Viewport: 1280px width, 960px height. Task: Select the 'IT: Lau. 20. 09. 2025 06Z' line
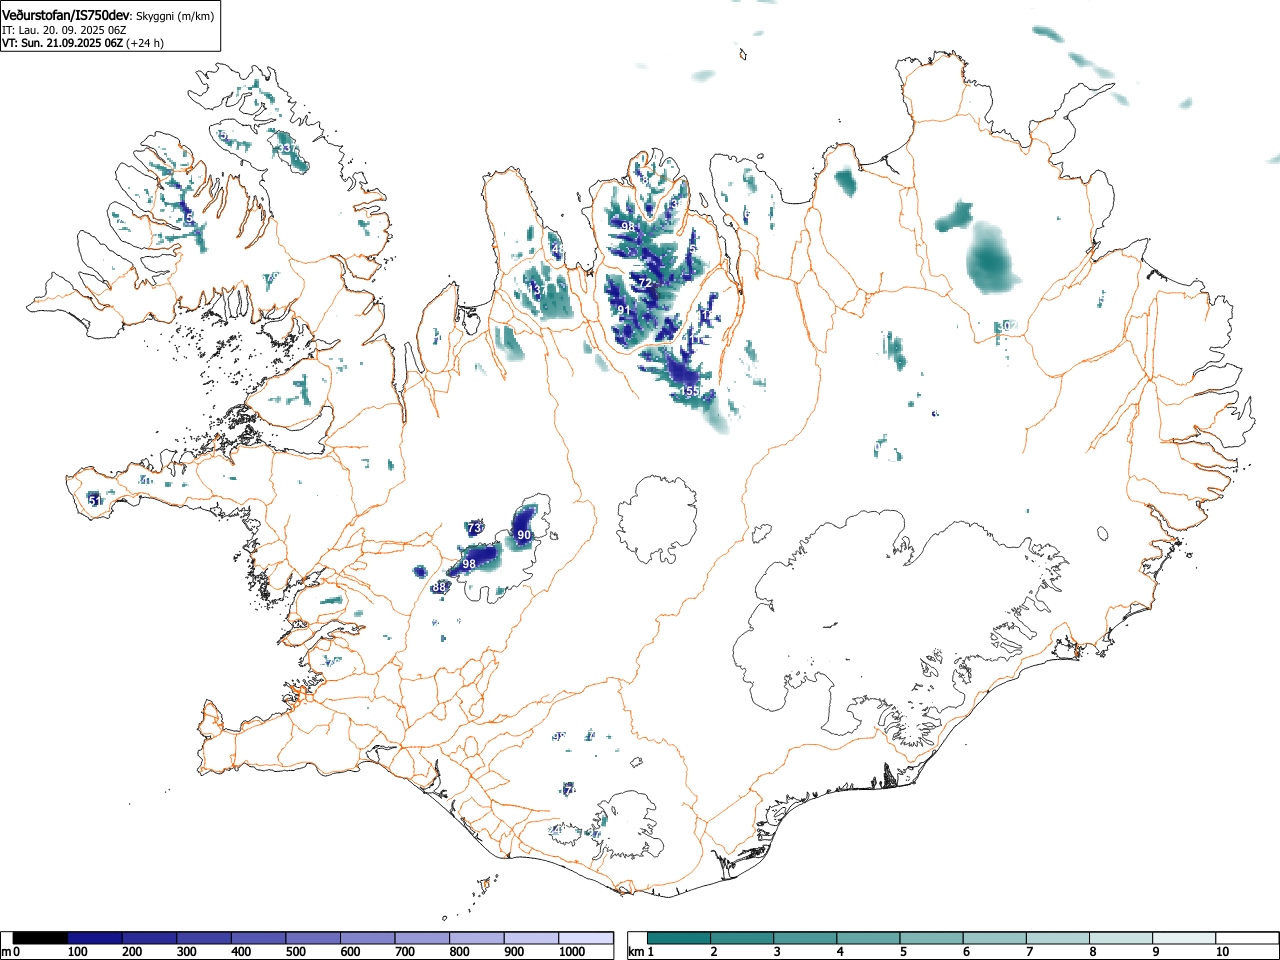click(x=64, y=30)
